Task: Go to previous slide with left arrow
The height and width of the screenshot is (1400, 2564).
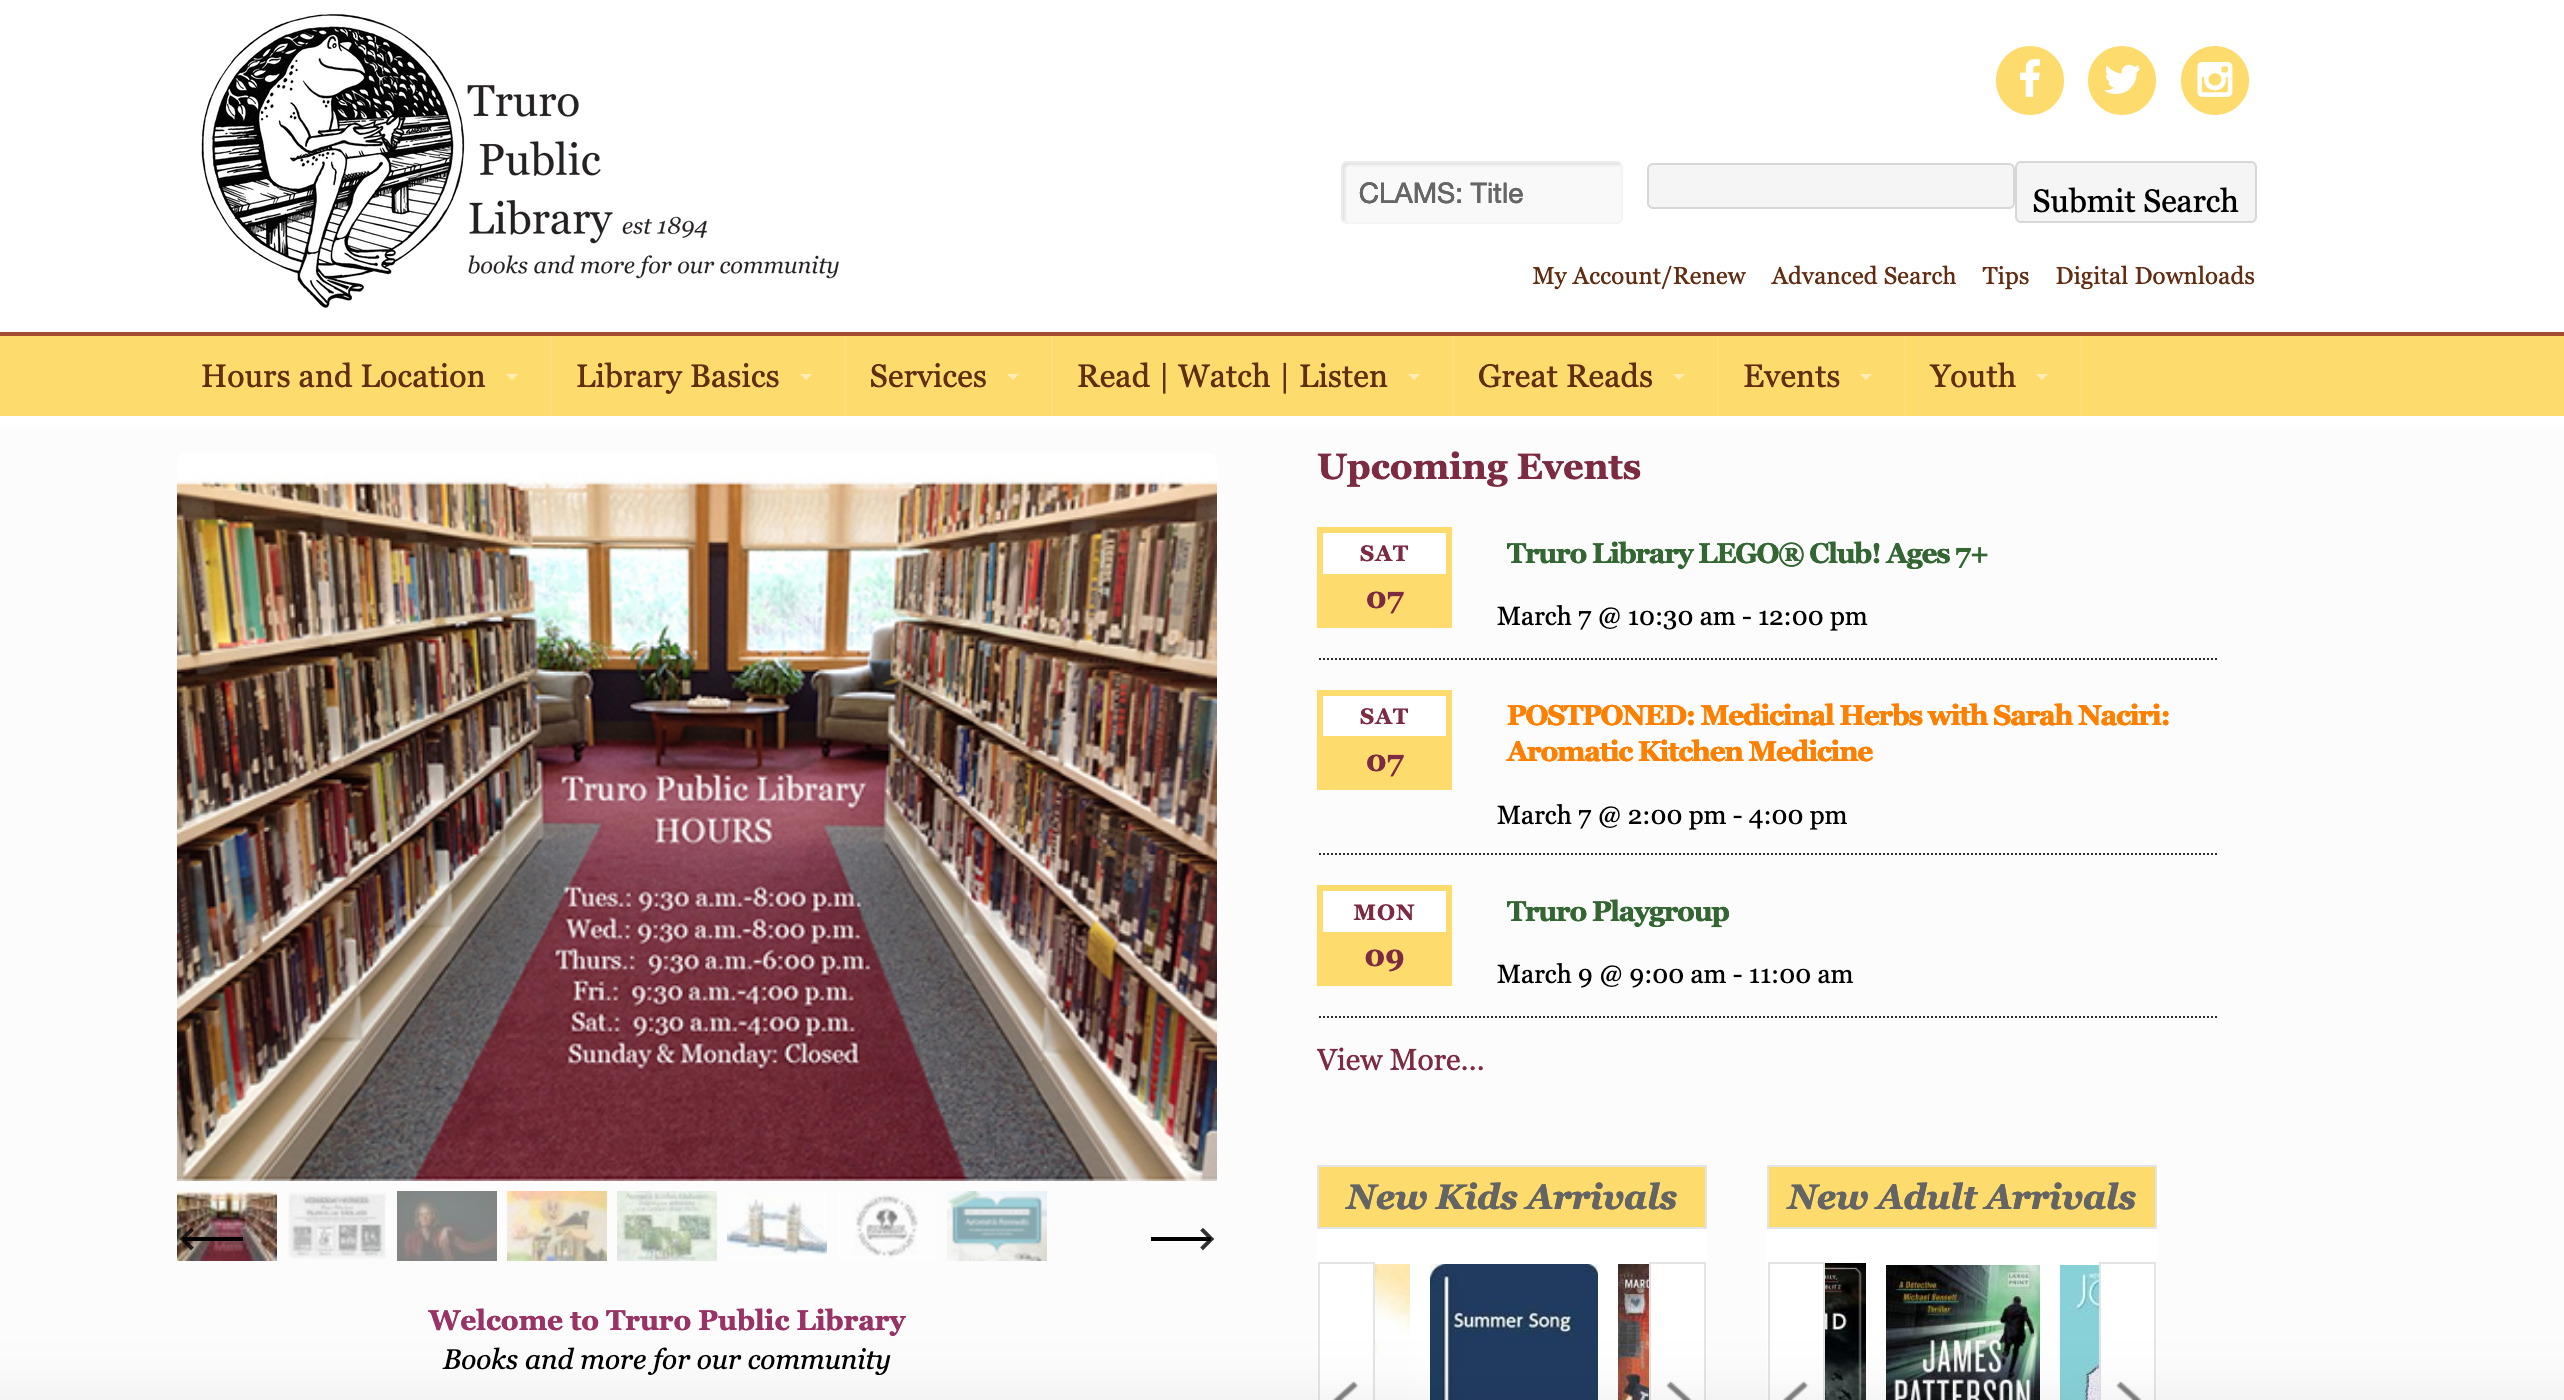Action: coord(211,1239)
